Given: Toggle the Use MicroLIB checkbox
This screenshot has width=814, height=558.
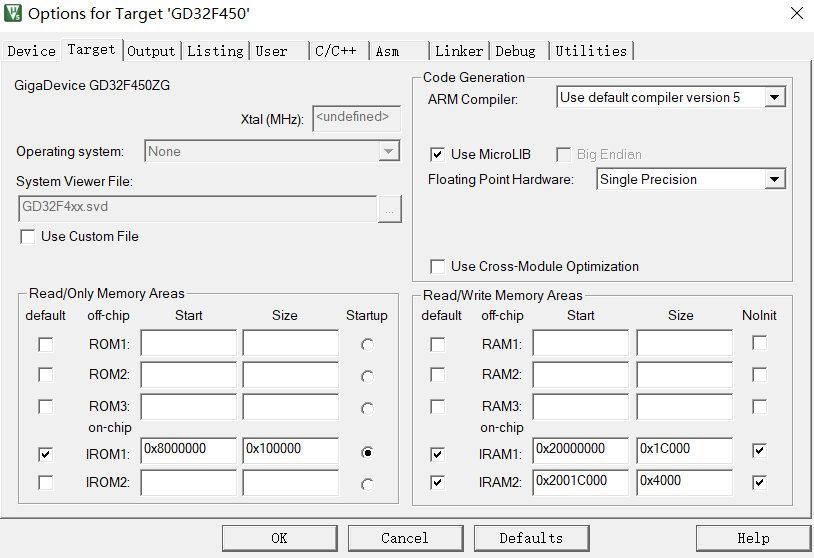Looking at the screenshot, I should tap(437, 154).
